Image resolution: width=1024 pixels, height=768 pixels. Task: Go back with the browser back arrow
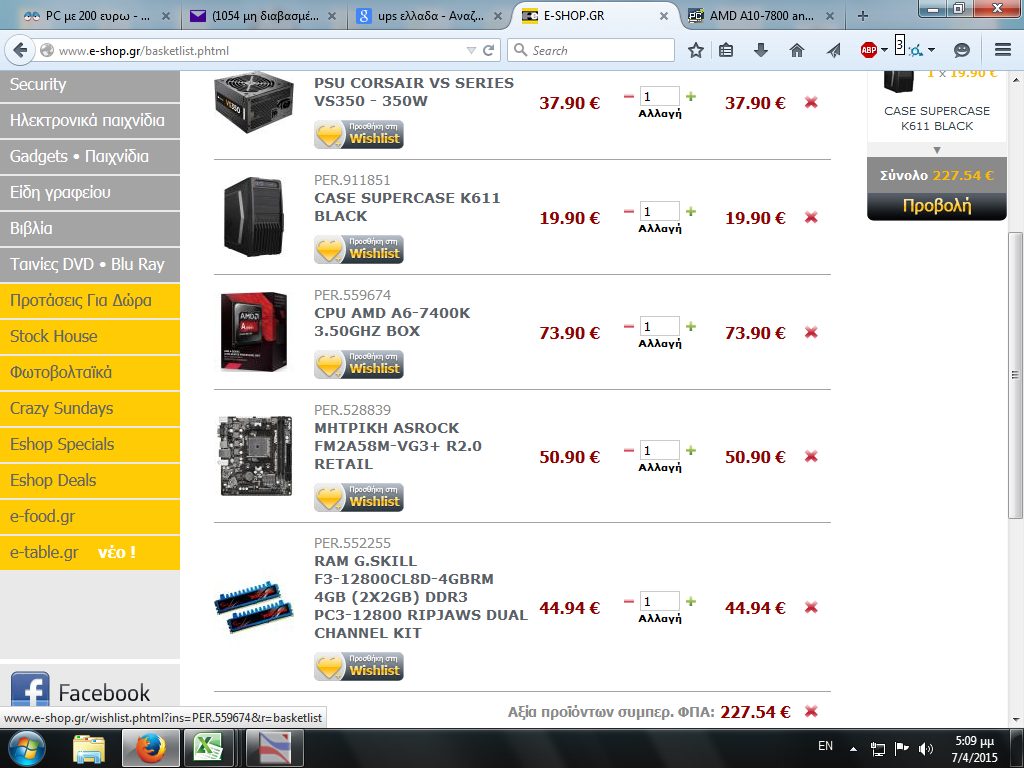(x=20, y=50)
